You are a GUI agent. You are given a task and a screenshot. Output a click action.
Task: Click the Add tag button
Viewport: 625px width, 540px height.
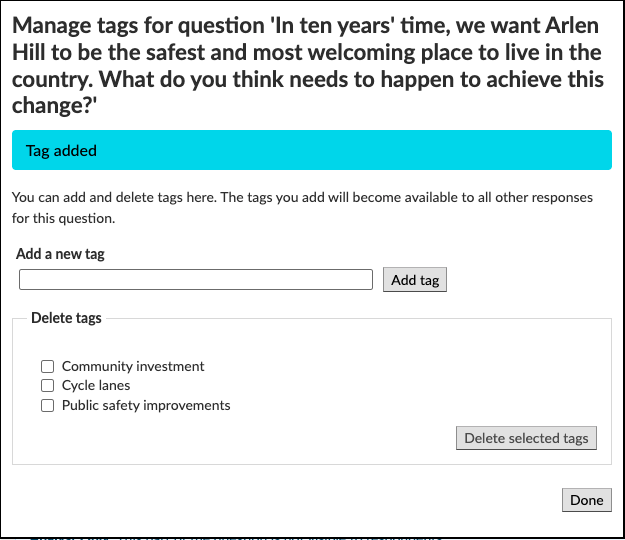(x=415, y=280)
